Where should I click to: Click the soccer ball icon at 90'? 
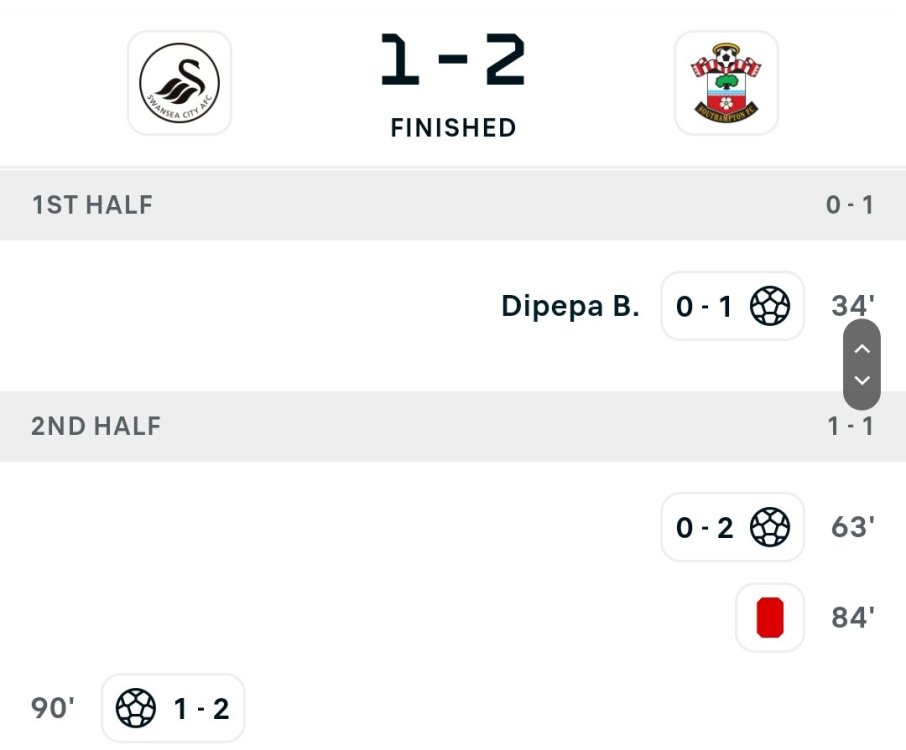136,709
